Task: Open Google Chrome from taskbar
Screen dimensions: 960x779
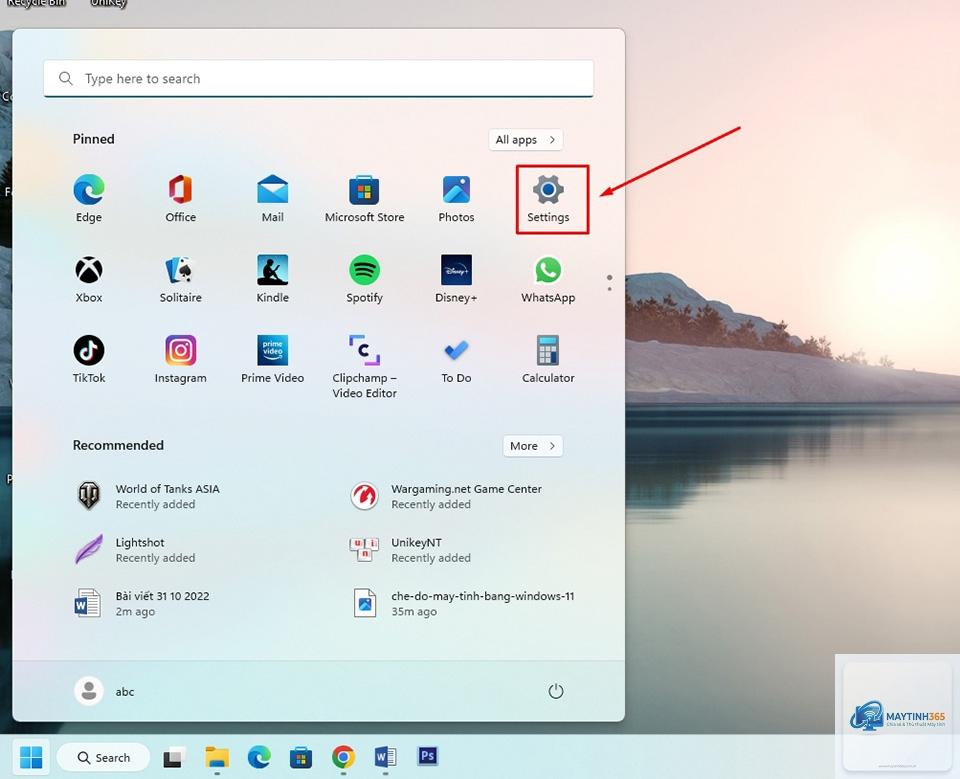Action: click(343, 758)
